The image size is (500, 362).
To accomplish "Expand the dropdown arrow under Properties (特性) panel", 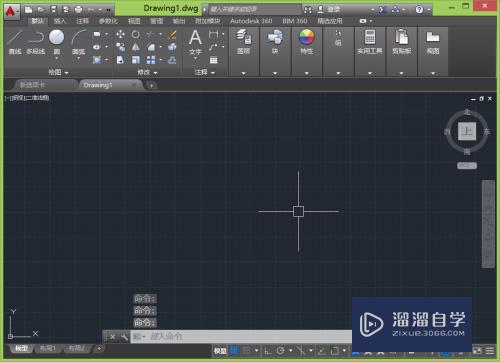I will [307, 73].
